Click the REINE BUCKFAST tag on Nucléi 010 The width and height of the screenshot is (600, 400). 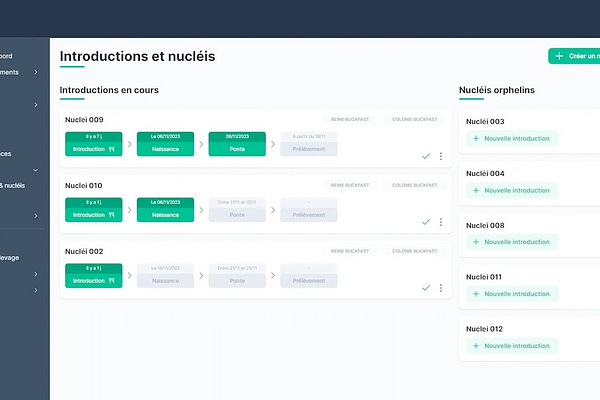point(350,185)
